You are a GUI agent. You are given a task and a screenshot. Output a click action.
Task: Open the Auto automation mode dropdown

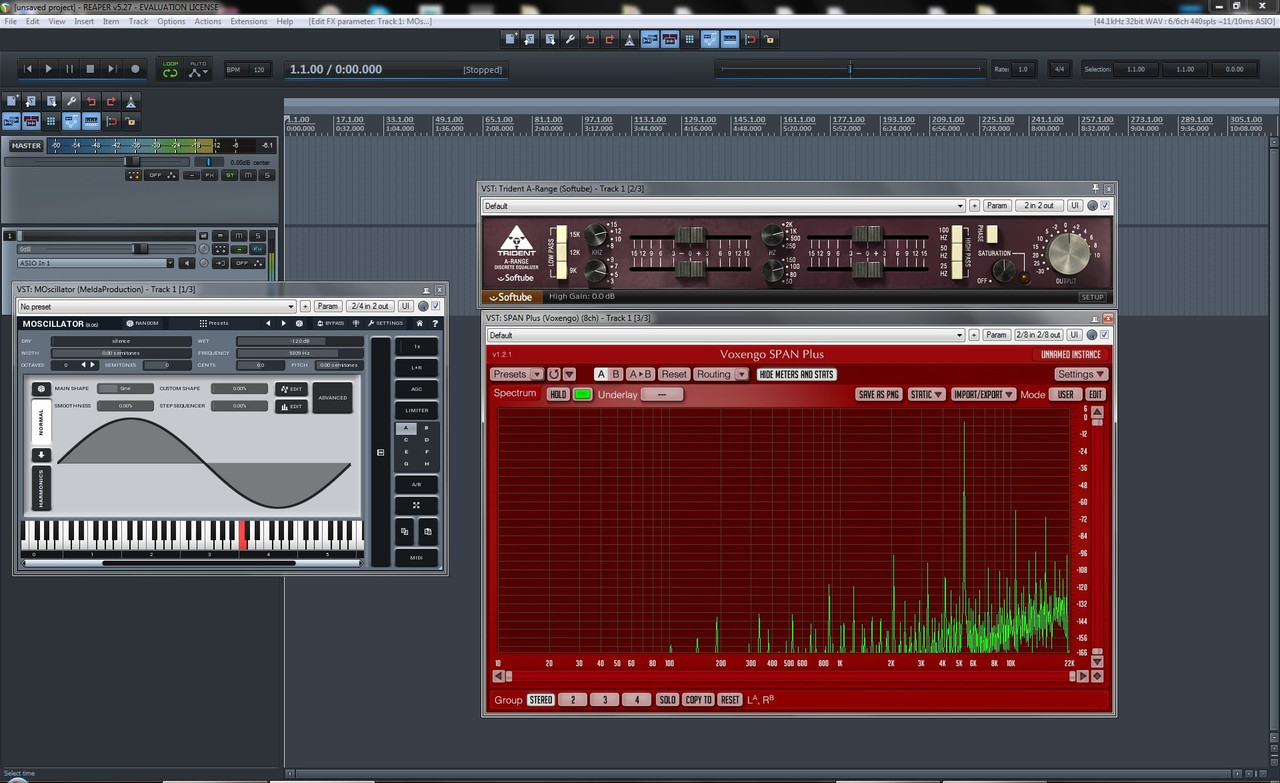click(198, 69)
